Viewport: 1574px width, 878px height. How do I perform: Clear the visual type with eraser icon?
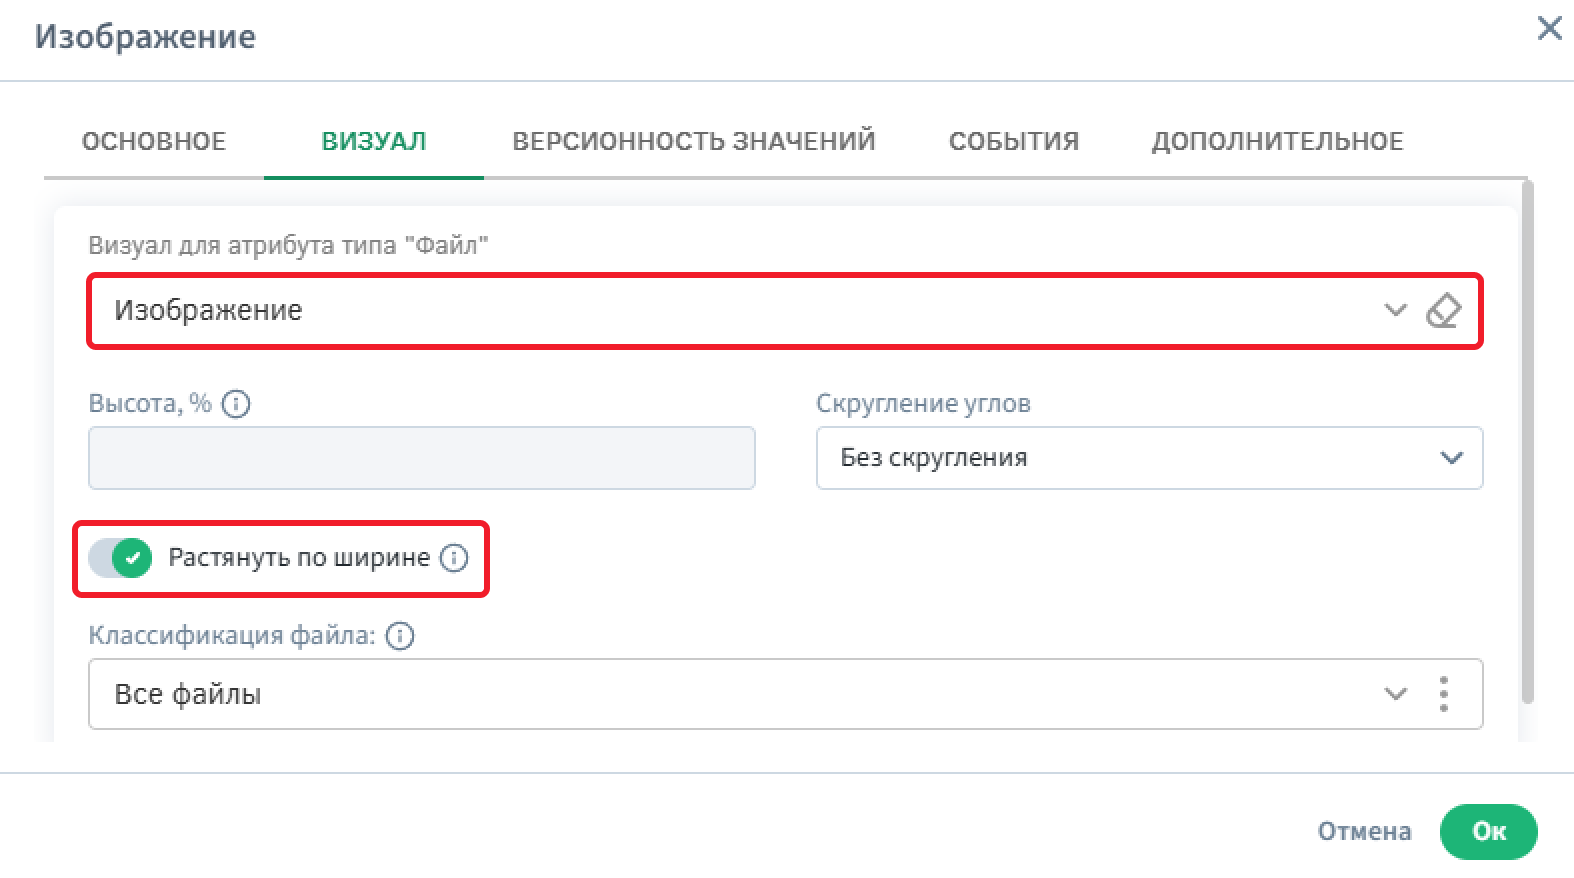[1443, 311]
